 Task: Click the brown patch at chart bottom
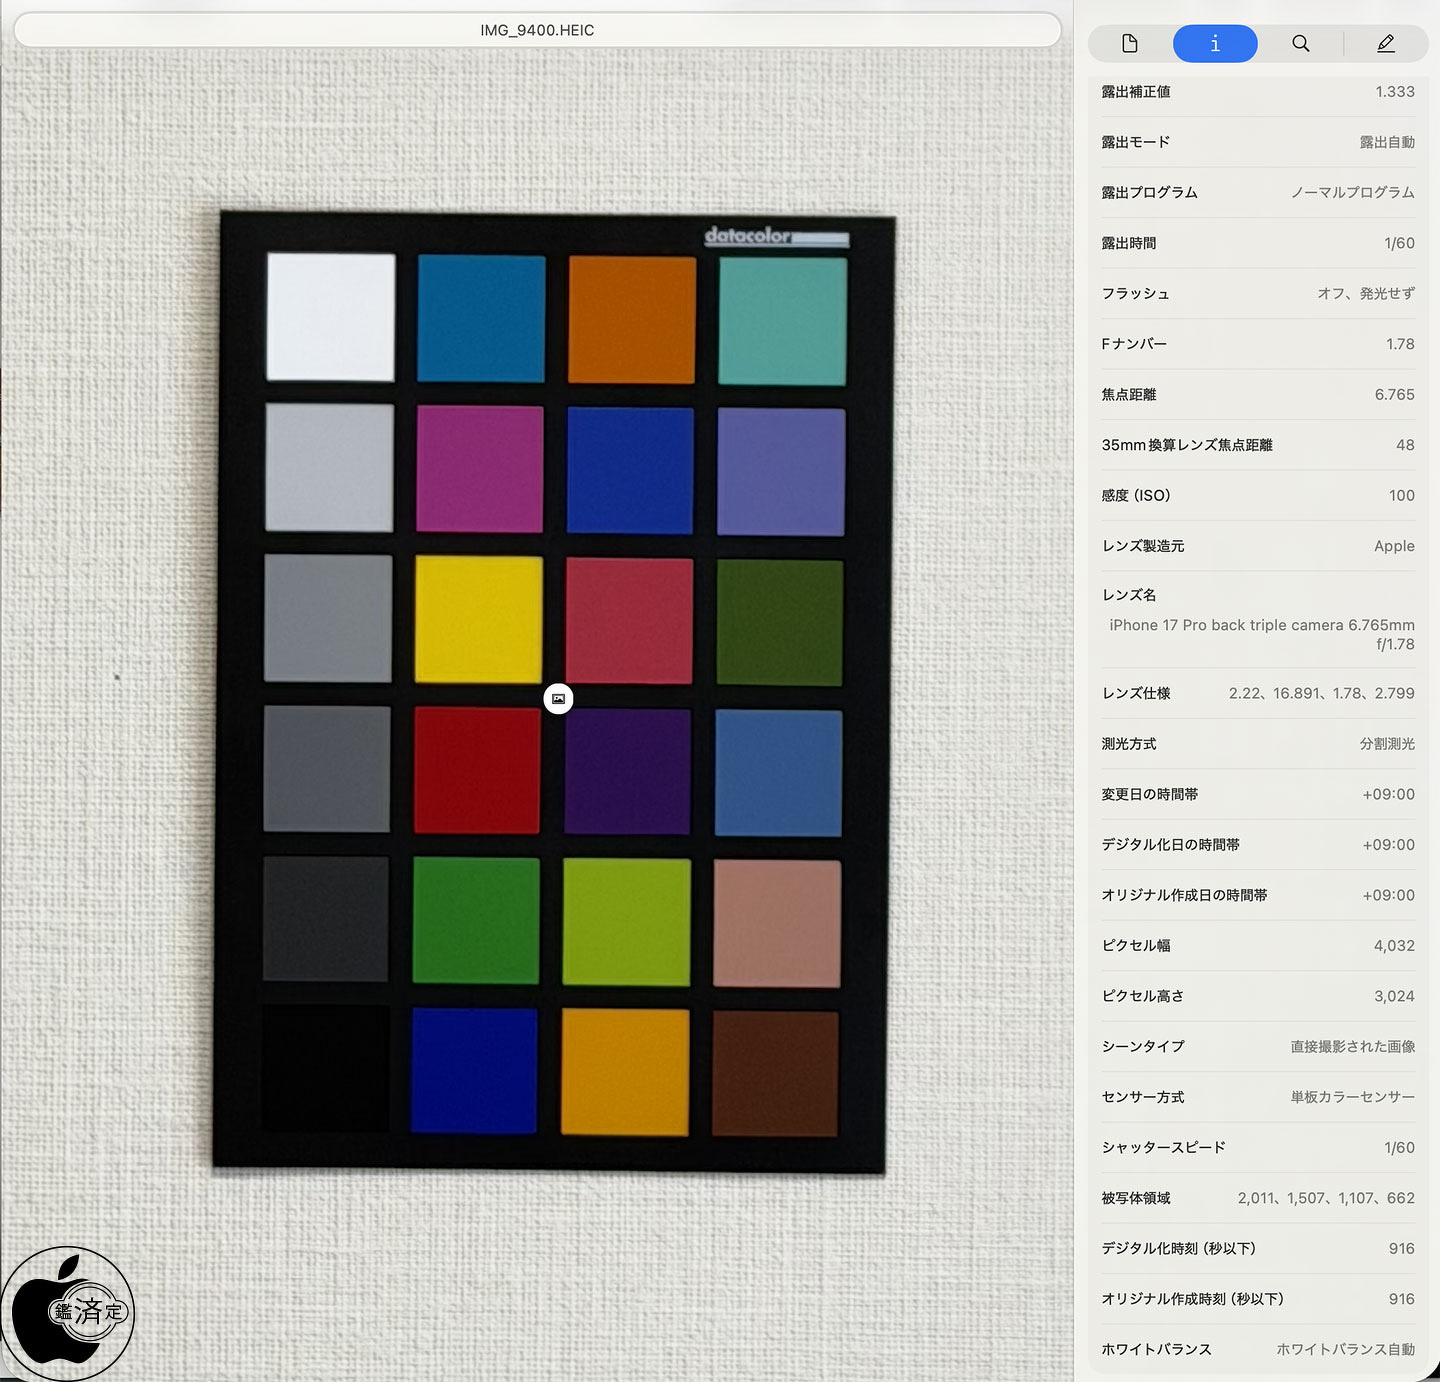coord(775,1074)
